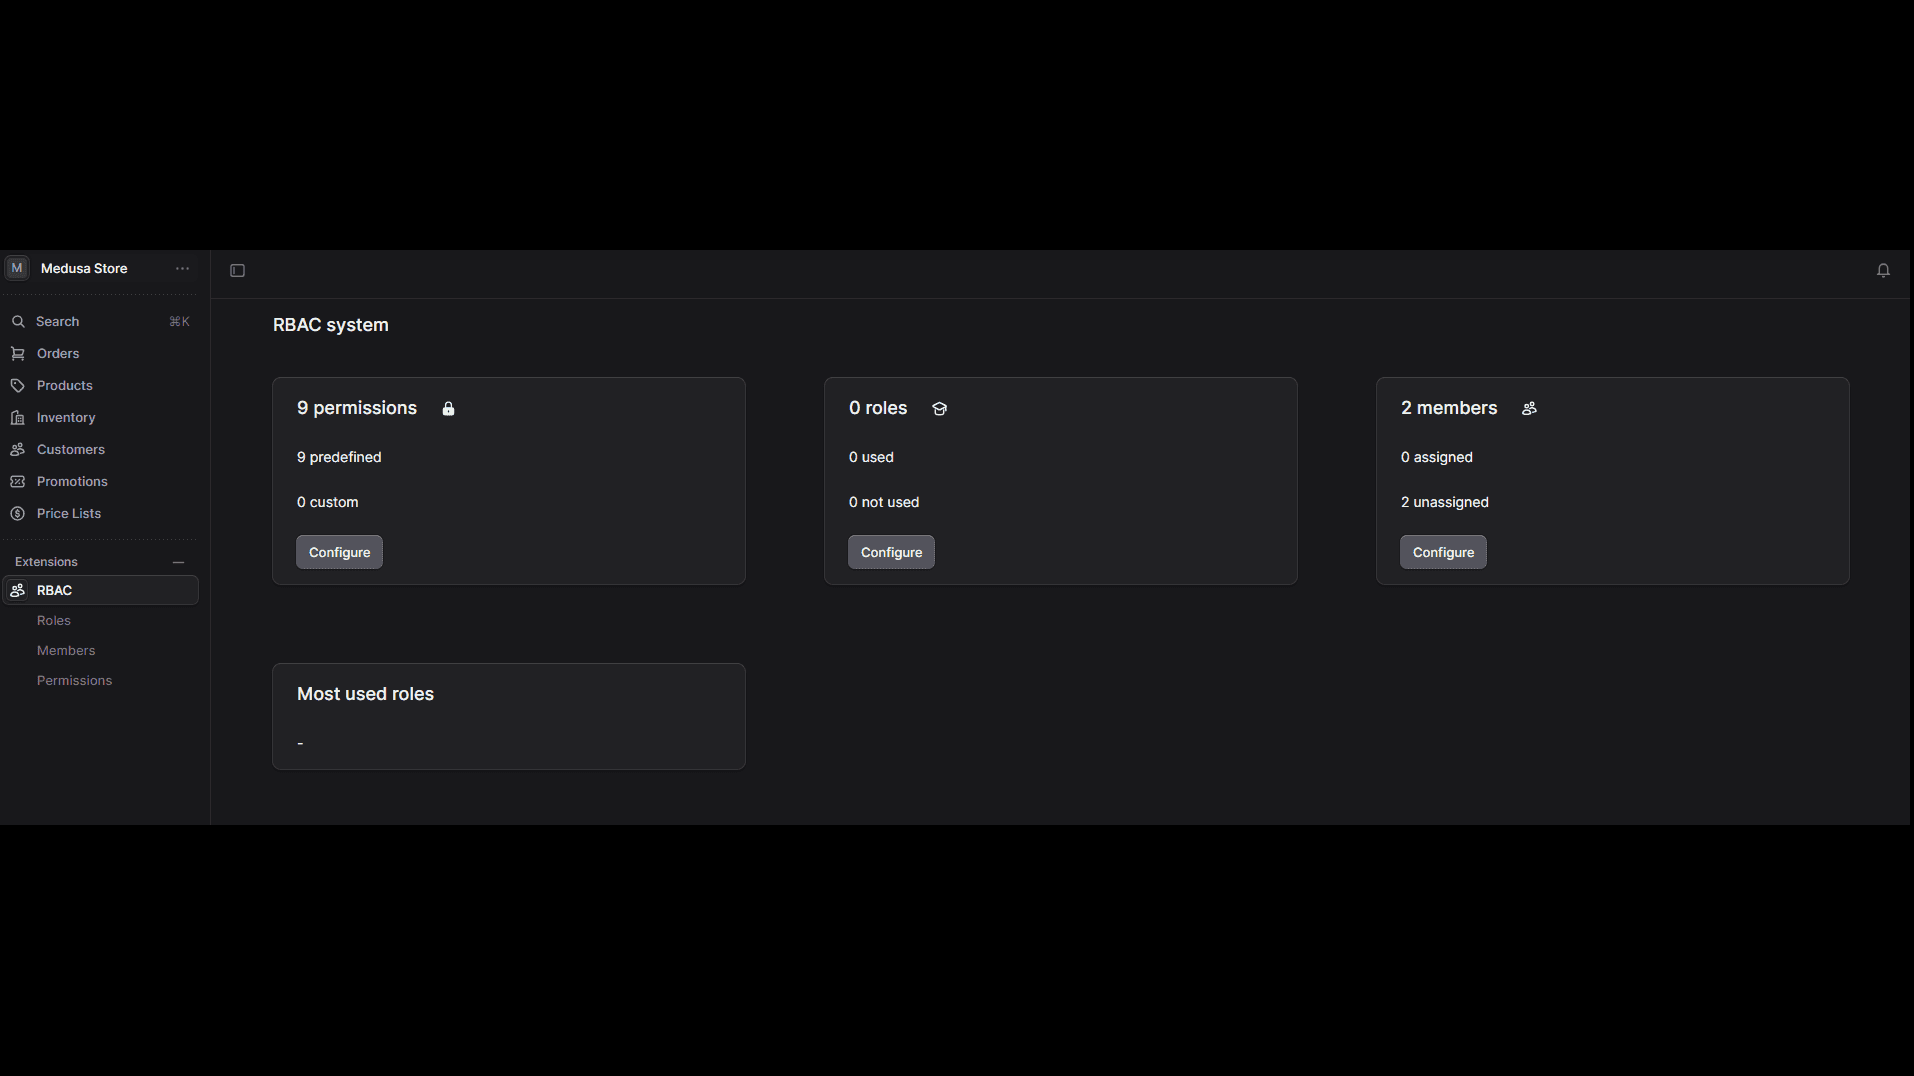
Task: Click Configure on the roles card
Action: pyautogui.click(x=891, y=551)
